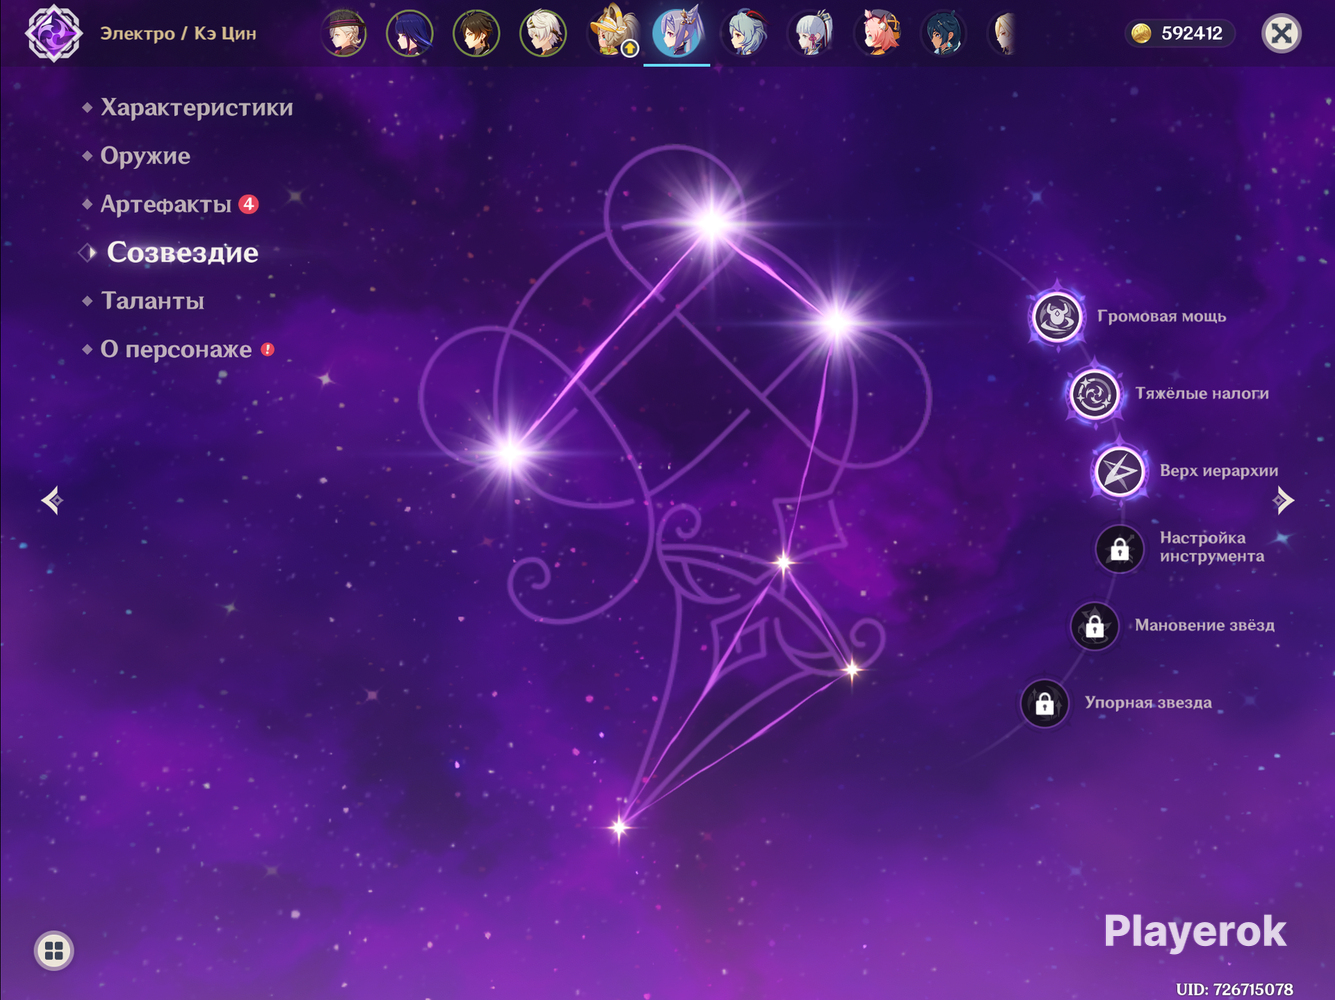Click the UID: 726715078 text
Screen dimensions: 1335x1000
click(x=1234, y=989)
